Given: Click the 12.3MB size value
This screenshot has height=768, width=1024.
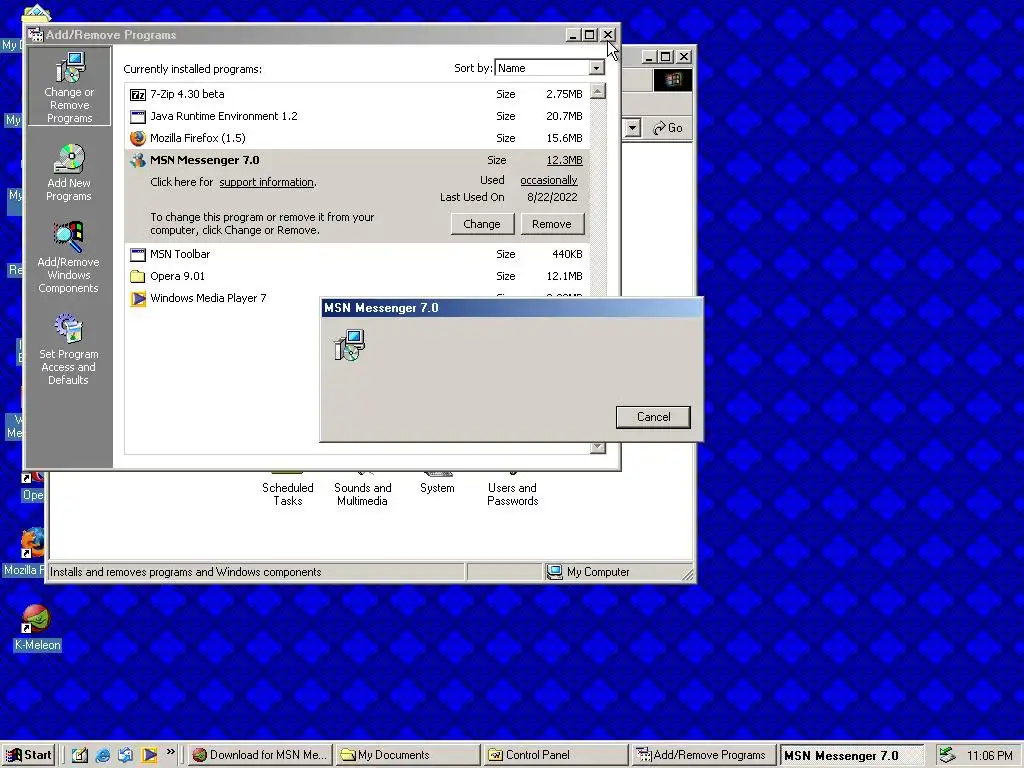Looking at the screenshot, I should (x=564, y=160).
